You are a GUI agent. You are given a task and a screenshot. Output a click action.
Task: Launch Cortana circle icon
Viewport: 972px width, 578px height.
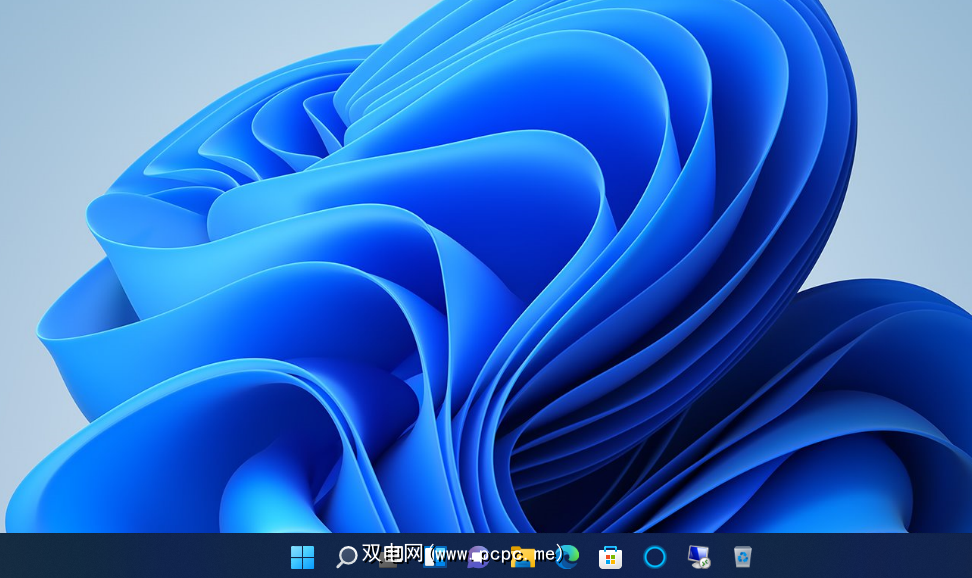[x=655, y=557]
